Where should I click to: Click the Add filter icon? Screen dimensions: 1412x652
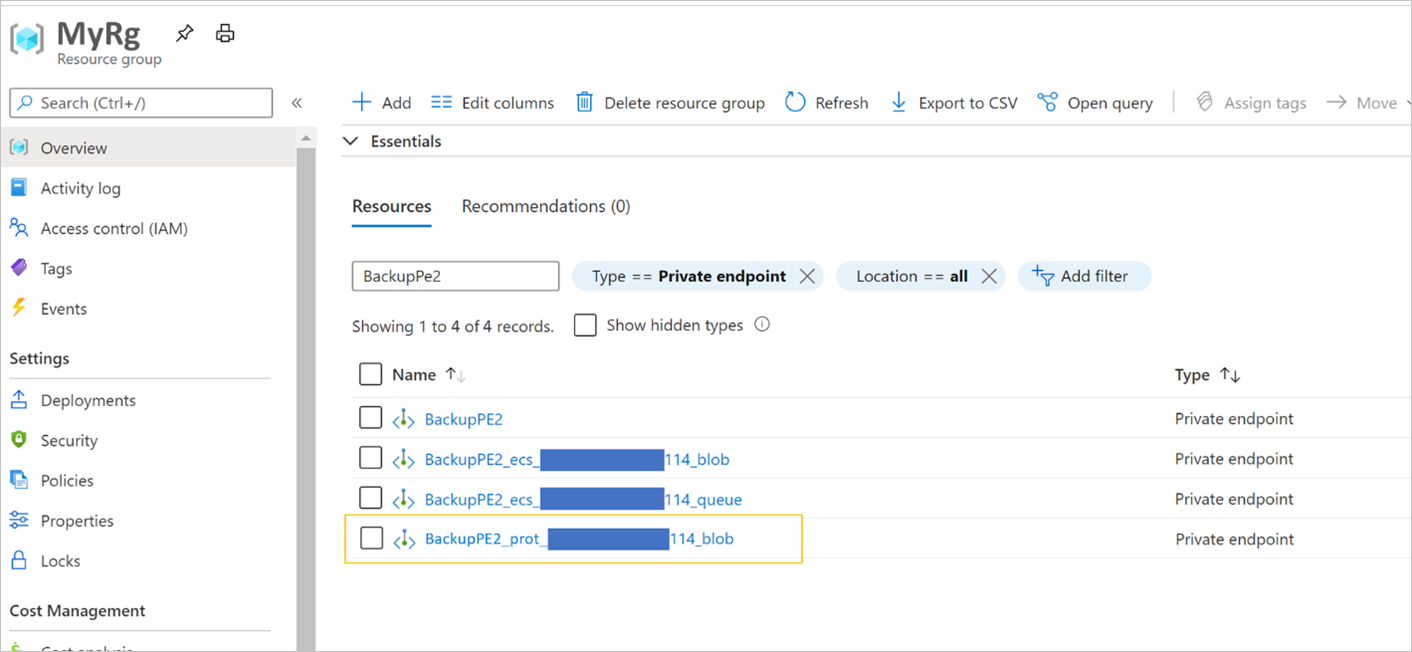tap(1042, 276)
